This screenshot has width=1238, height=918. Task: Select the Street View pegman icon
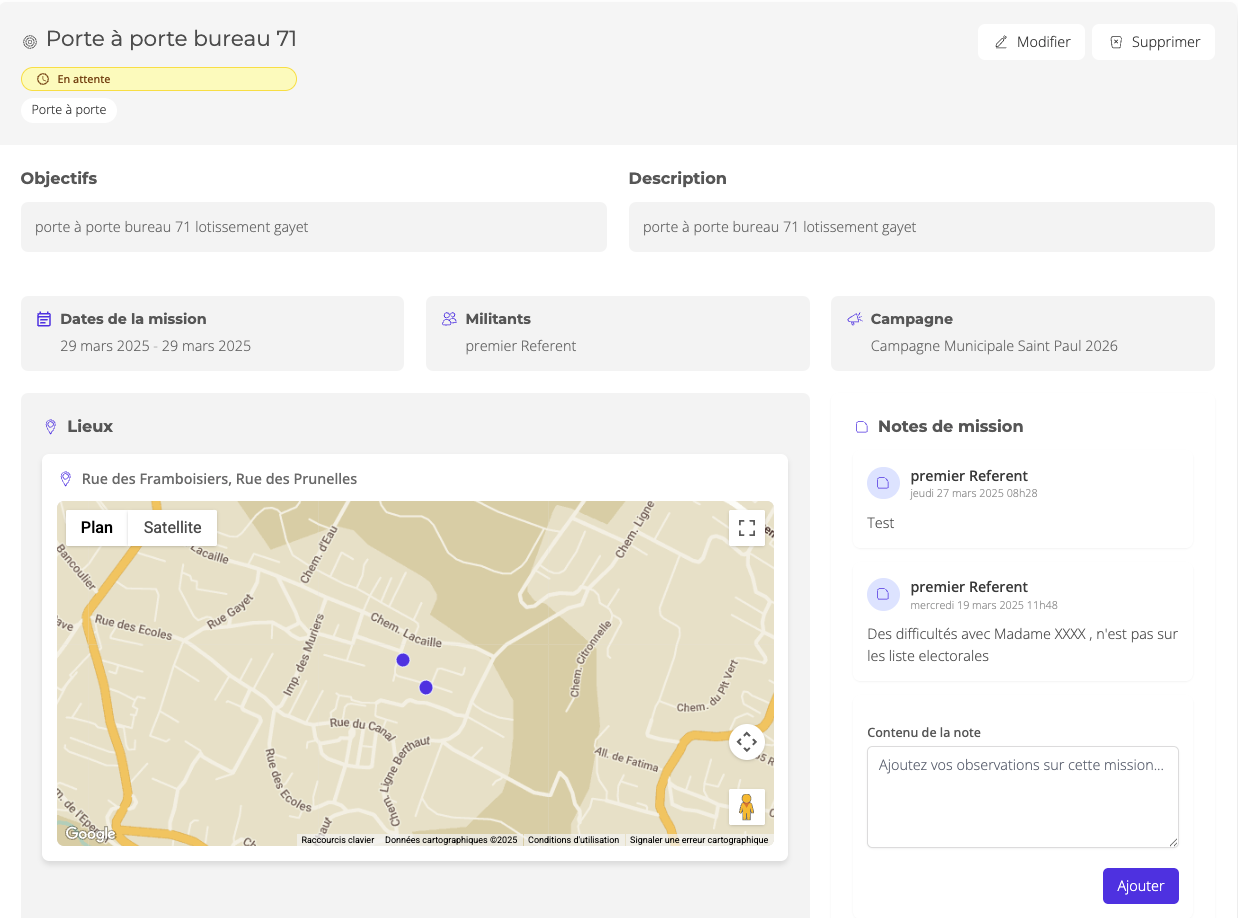pos(747,807)
